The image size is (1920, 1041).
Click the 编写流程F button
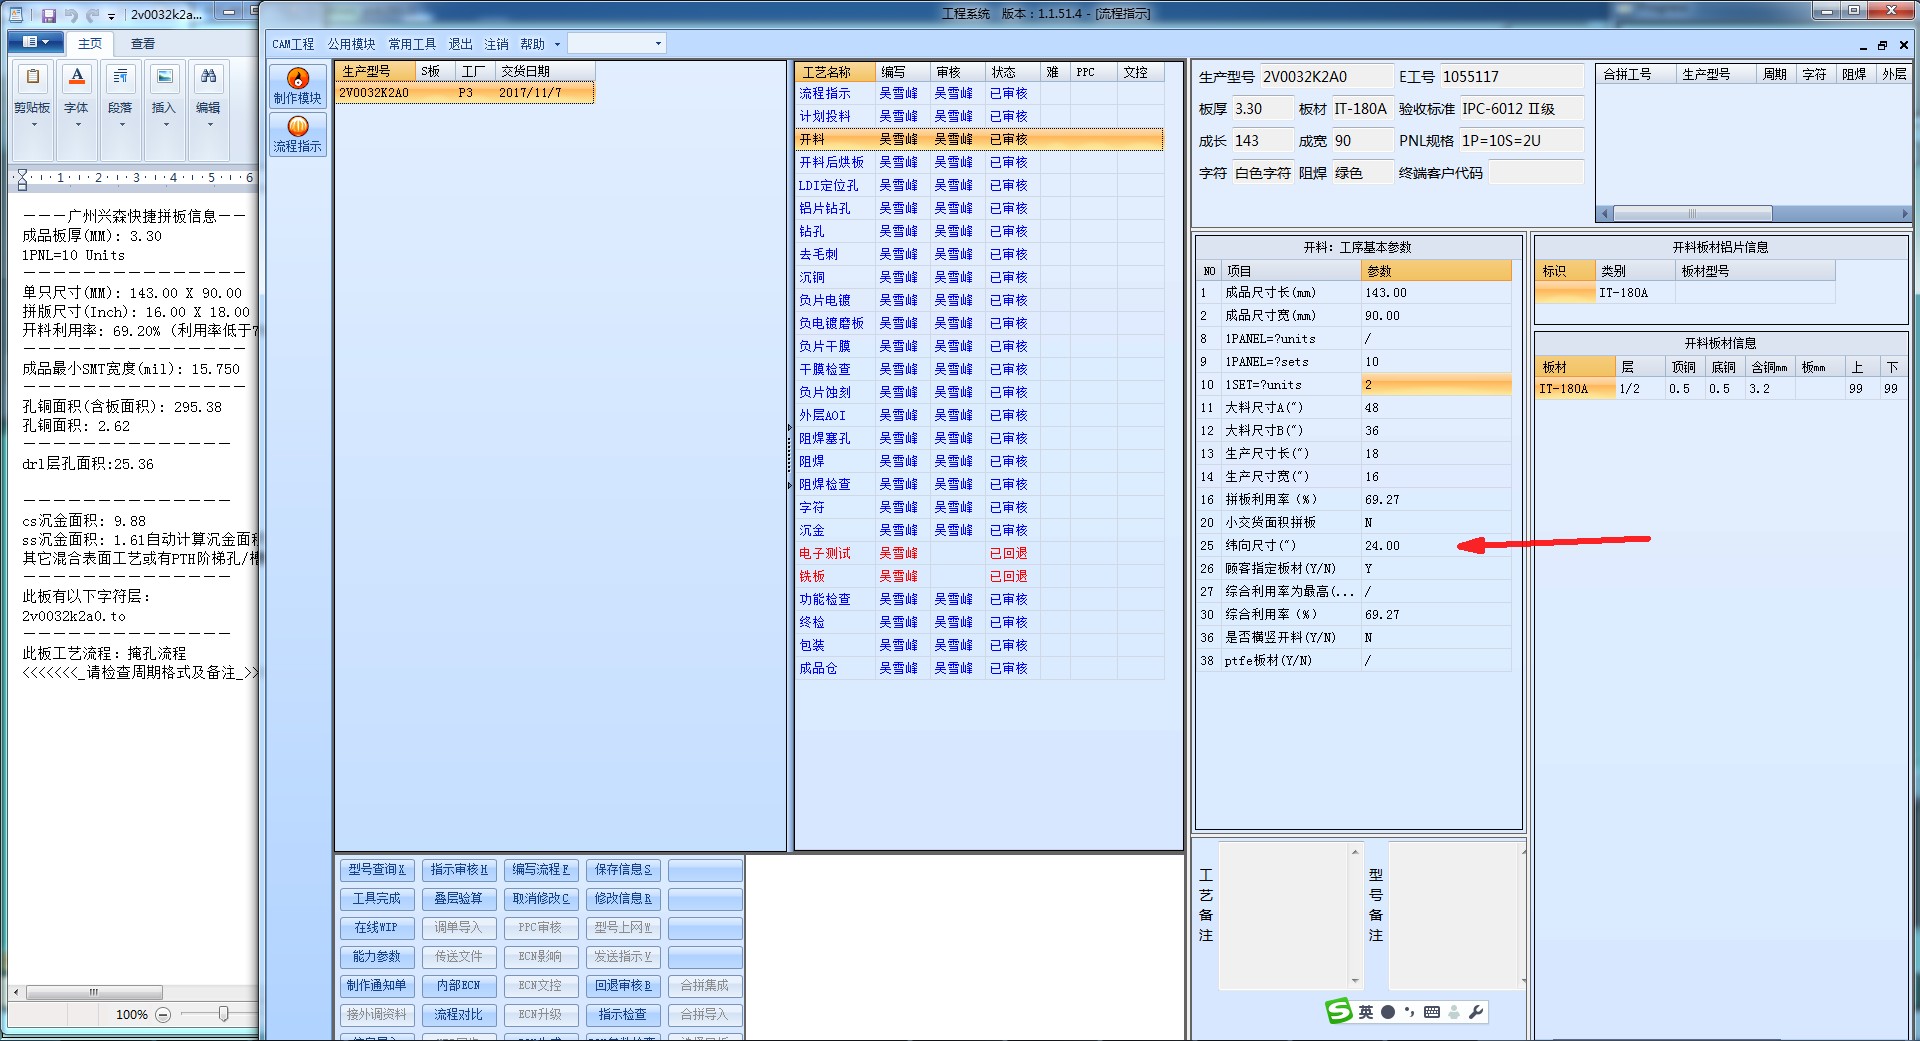click(x=541, y=870)
